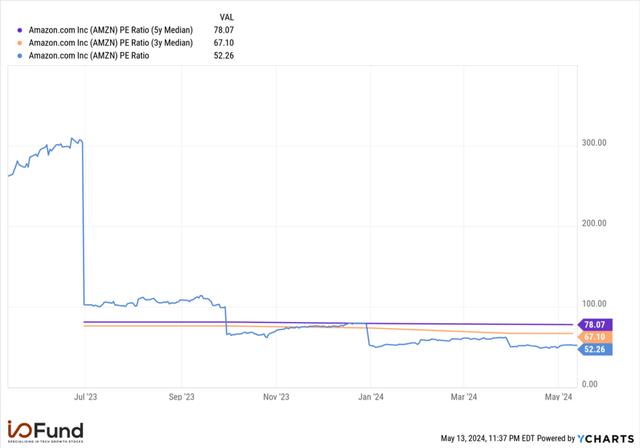
Task: Click the blue PE Ratio legend dot
Action: click(20, 56)
